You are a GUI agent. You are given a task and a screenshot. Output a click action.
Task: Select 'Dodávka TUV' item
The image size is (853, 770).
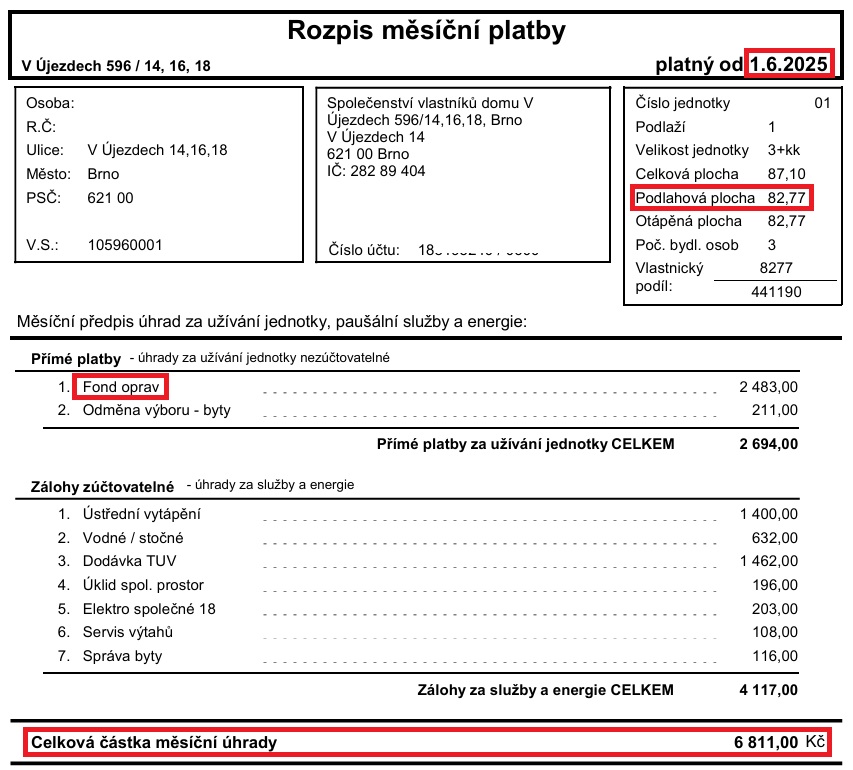point(129,561)
